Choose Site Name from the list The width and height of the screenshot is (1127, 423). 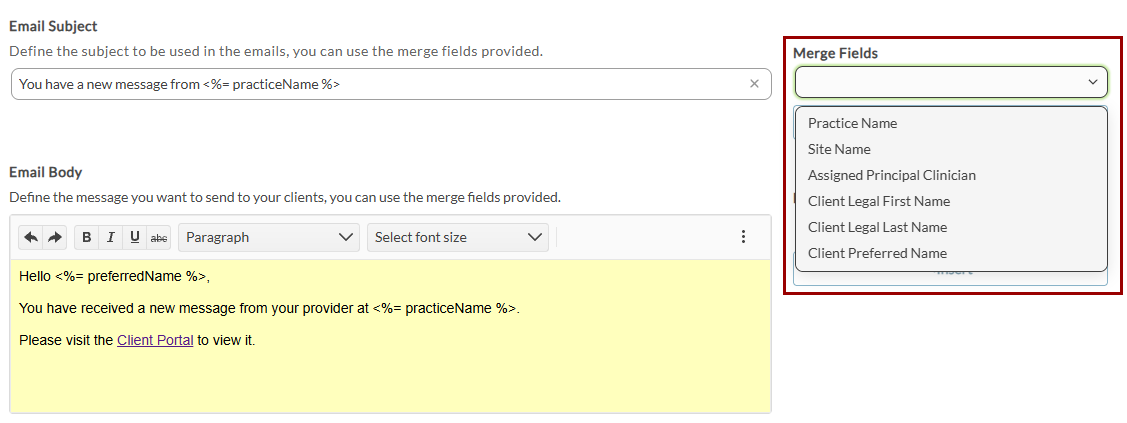(839, 149)
